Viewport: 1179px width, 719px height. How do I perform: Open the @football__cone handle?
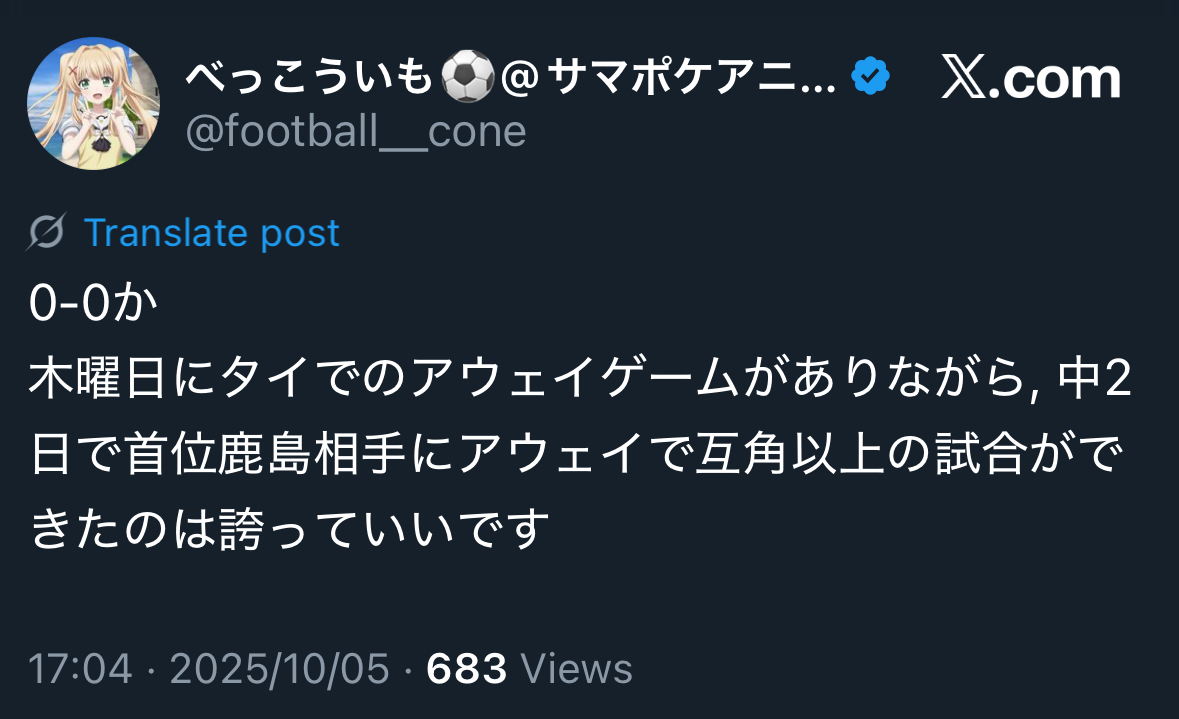pos(356,131)
